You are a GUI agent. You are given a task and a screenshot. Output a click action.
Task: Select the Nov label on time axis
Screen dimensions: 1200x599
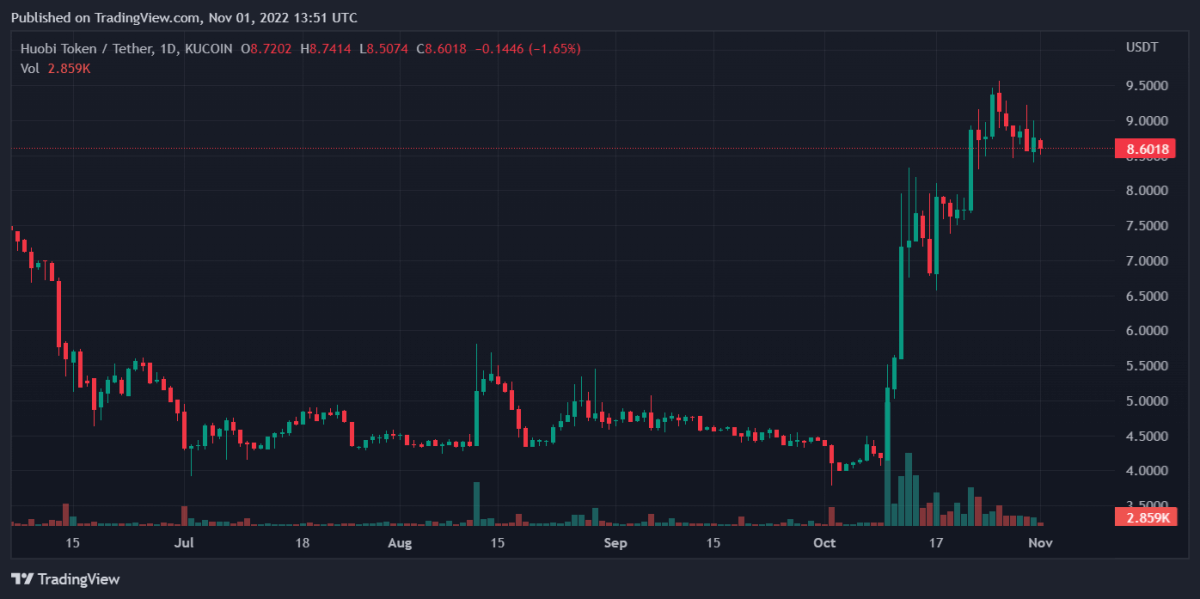[x=1040, y=543]
